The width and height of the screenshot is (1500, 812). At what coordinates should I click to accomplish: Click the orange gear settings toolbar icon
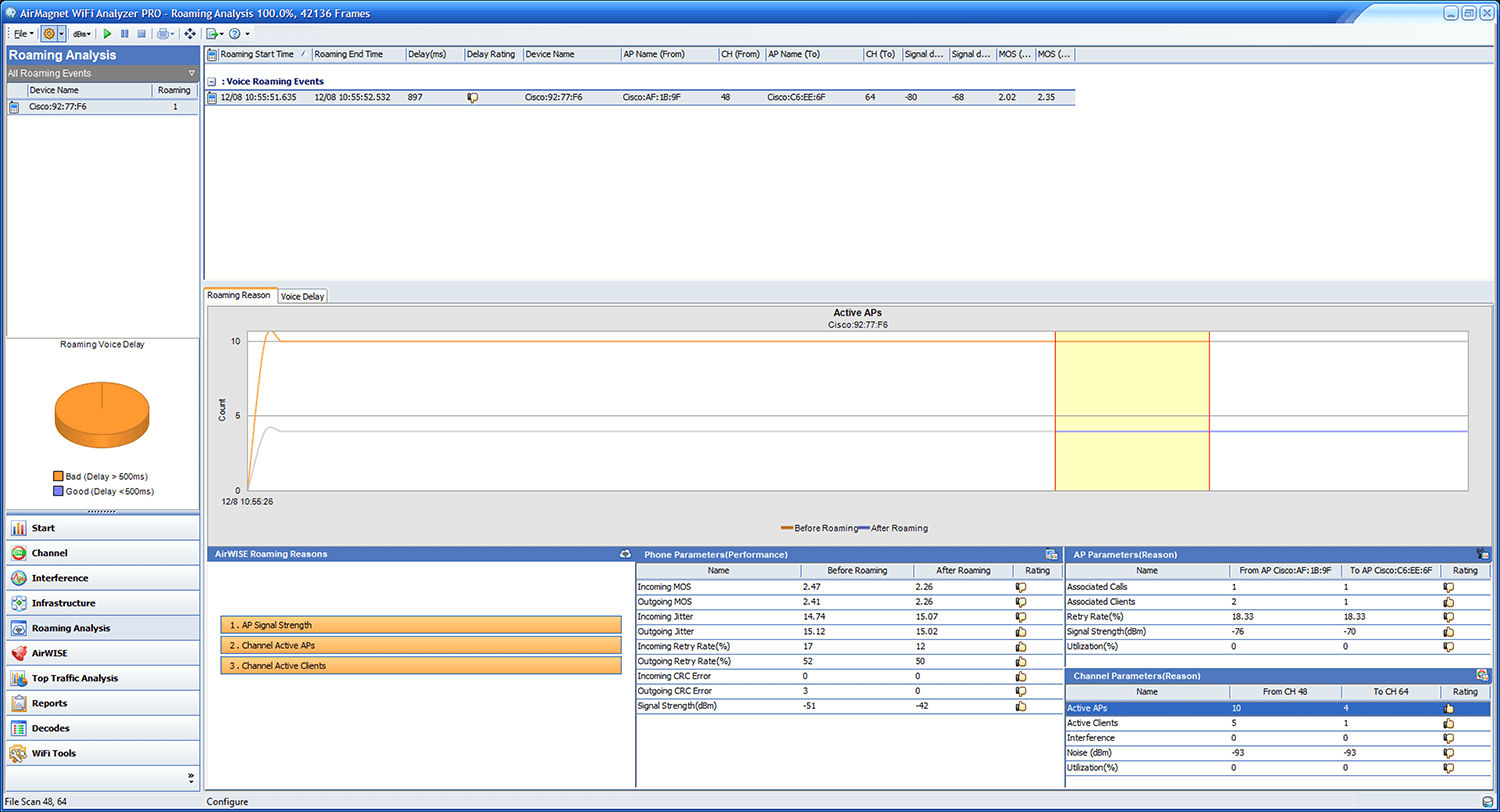click(48, 34)
